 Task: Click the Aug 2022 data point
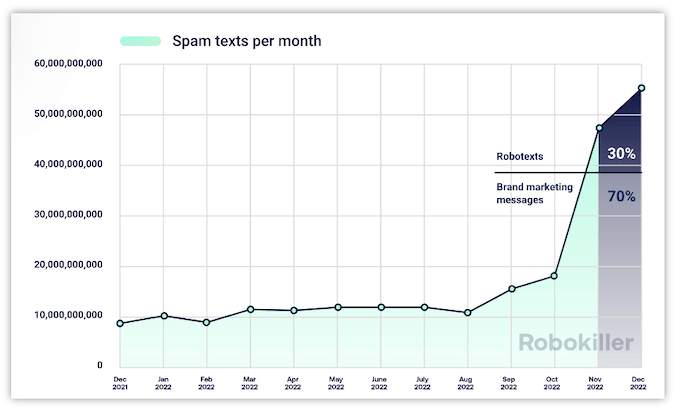[x=467, y=312]
